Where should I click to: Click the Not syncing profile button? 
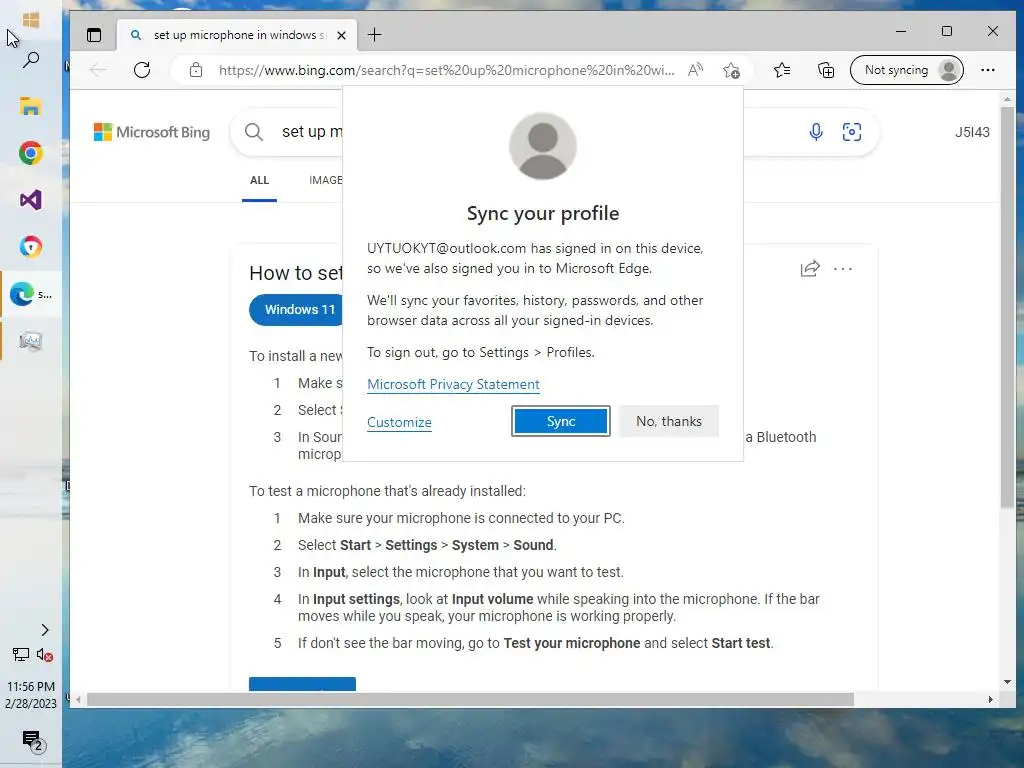[x=906, y=70]
